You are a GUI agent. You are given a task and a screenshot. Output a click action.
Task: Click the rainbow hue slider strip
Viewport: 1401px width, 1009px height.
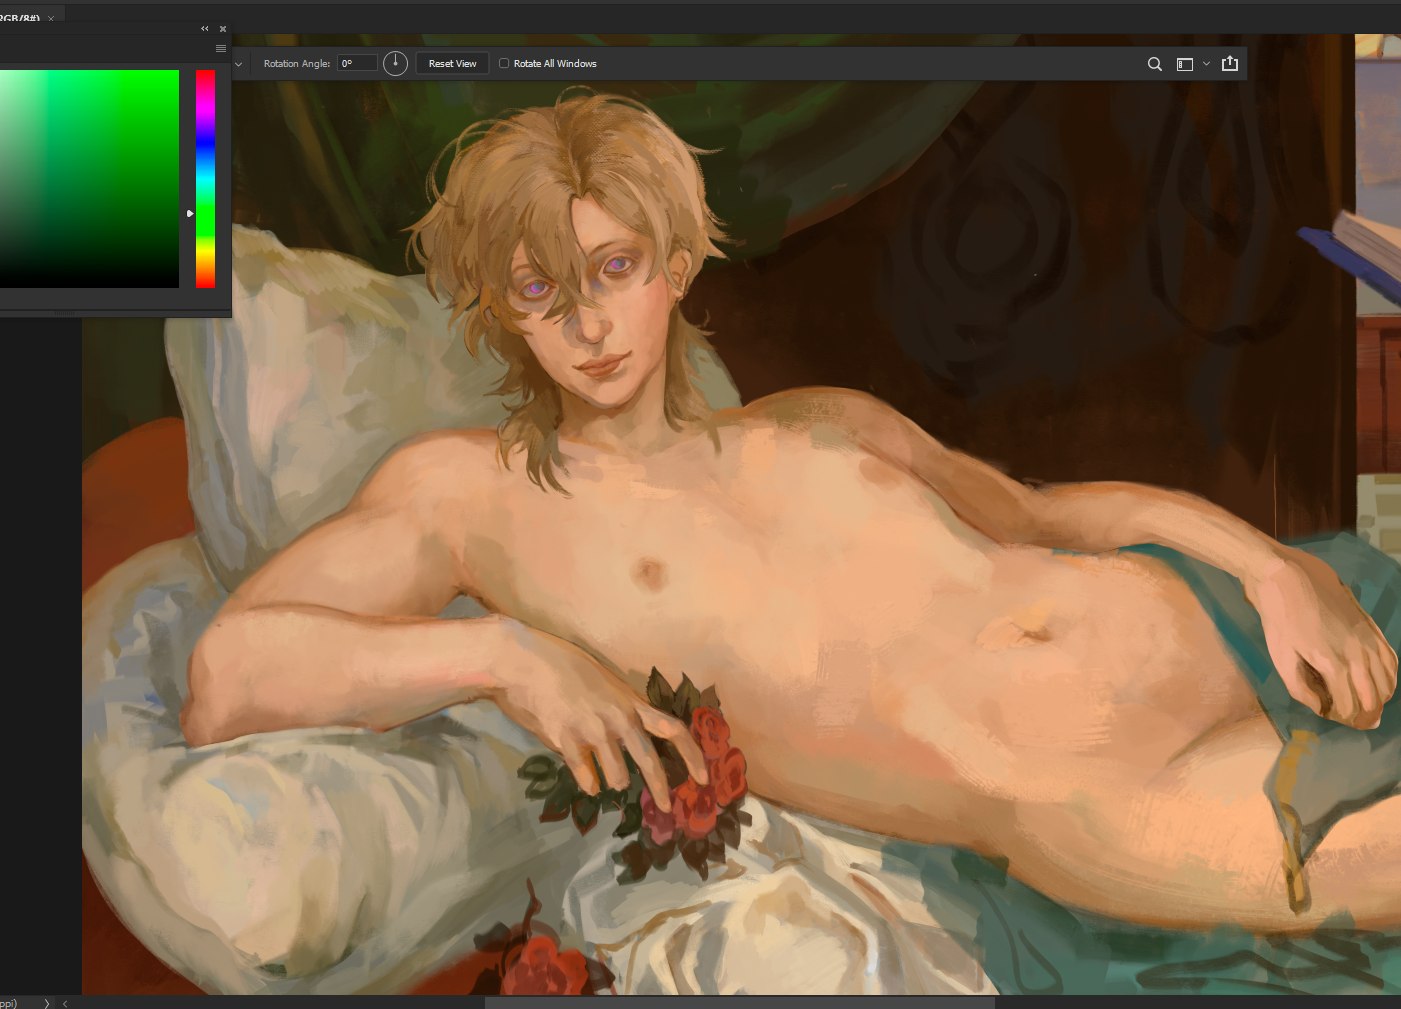[x=205, y=179]
